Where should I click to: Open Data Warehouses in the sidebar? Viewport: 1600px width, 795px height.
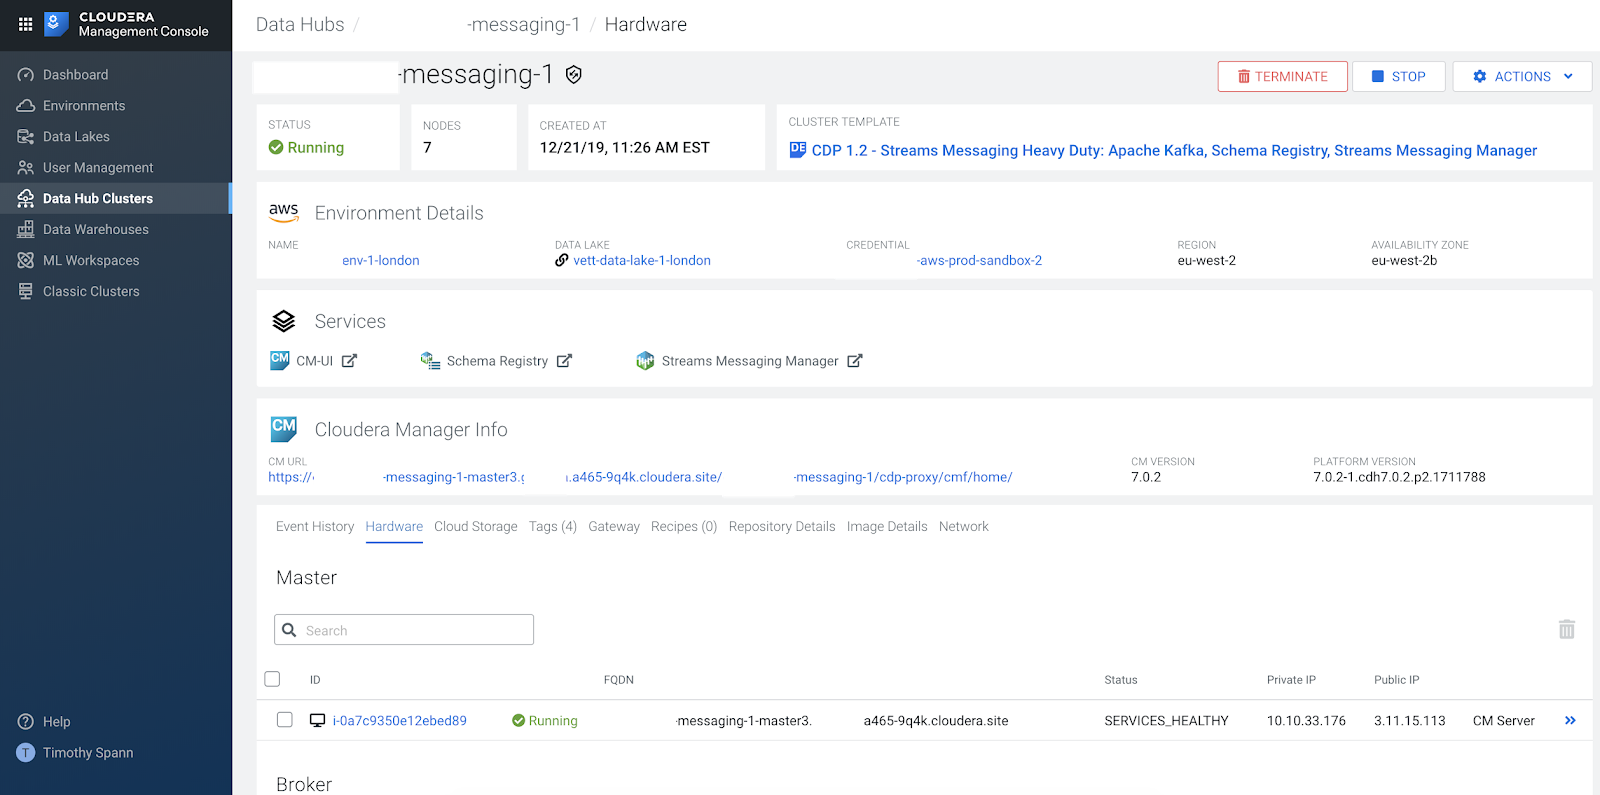pyautogui.click(x=95, y=230)
